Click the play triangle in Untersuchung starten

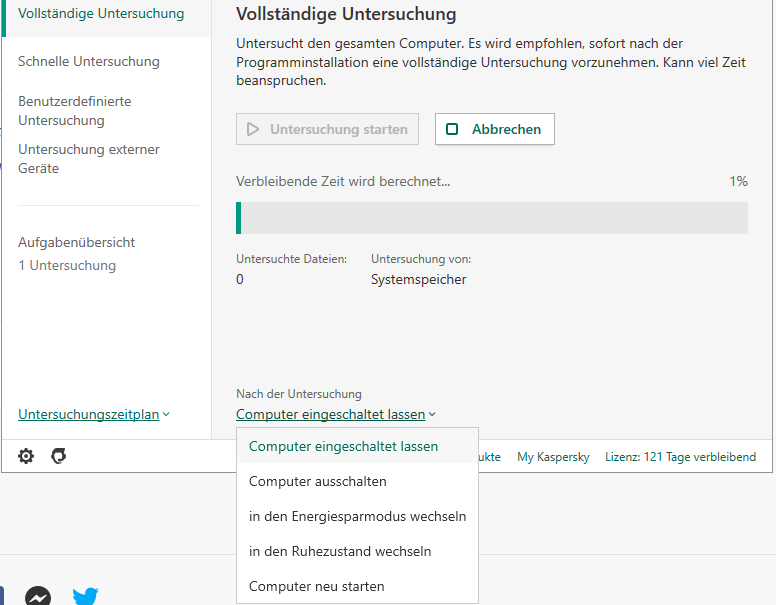(253, 129)
